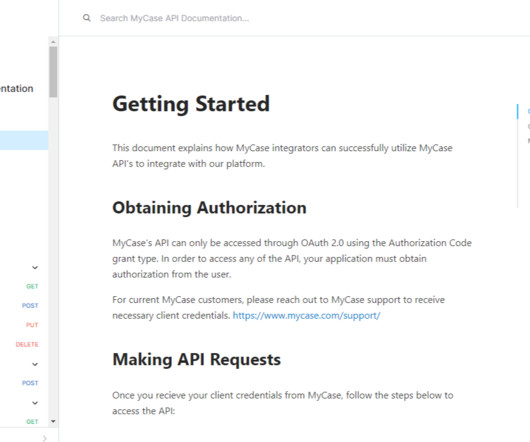The image size is (530, 442).
Task: Open the first GET endpoint in sidebar
Action: point(32,286)
